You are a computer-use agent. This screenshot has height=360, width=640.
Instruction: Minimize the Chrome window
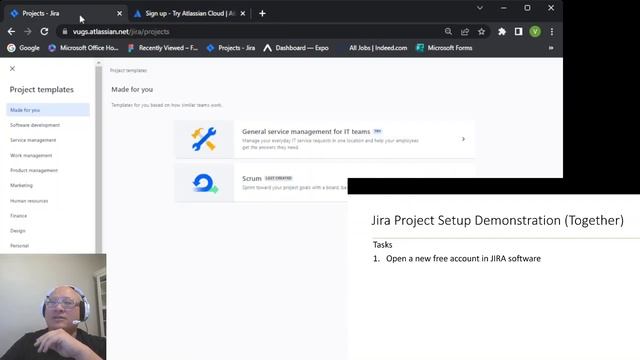[x=504, y=8]
